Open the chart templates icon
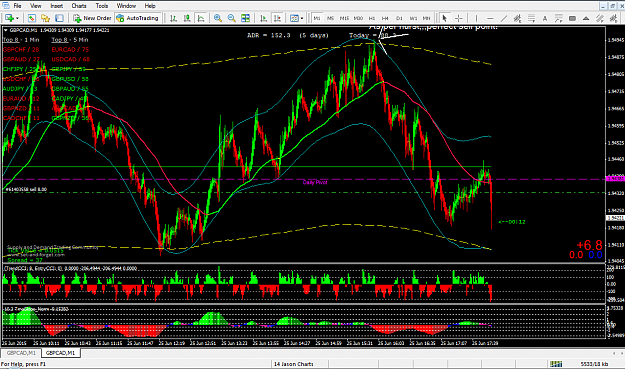Viewport: 625px width, 369px height. coord(294,18)
